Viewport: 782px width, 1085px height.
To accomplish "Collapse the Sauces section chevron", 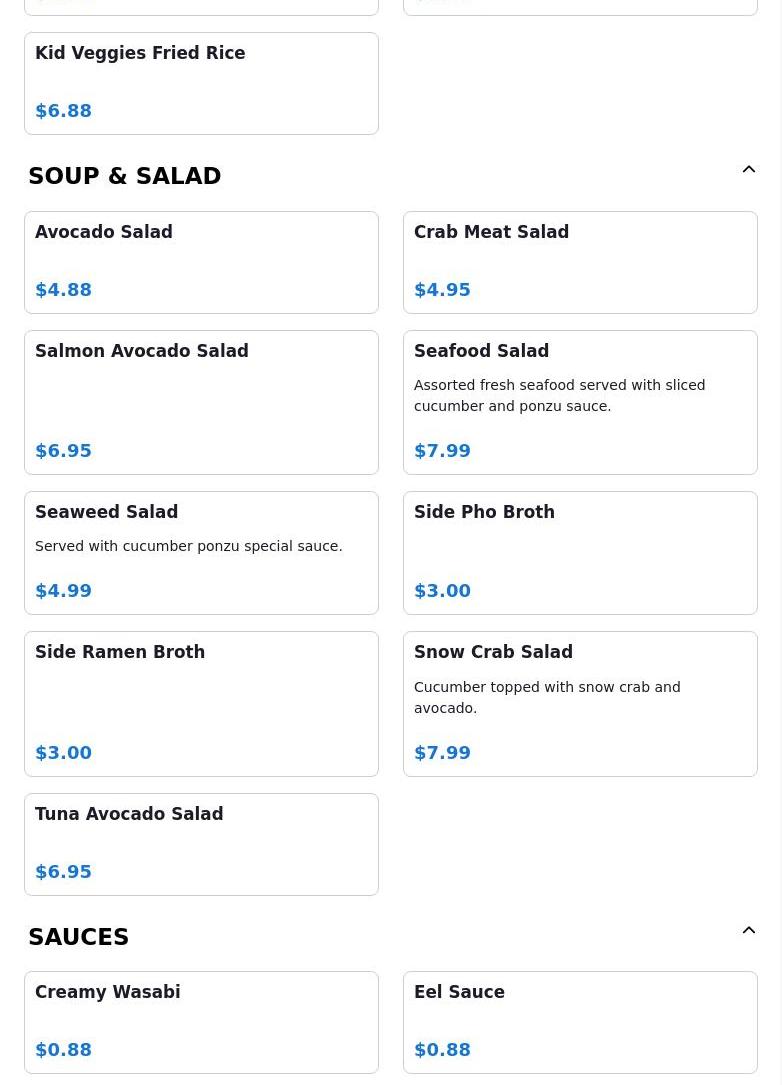I will (x=748, y=931).
